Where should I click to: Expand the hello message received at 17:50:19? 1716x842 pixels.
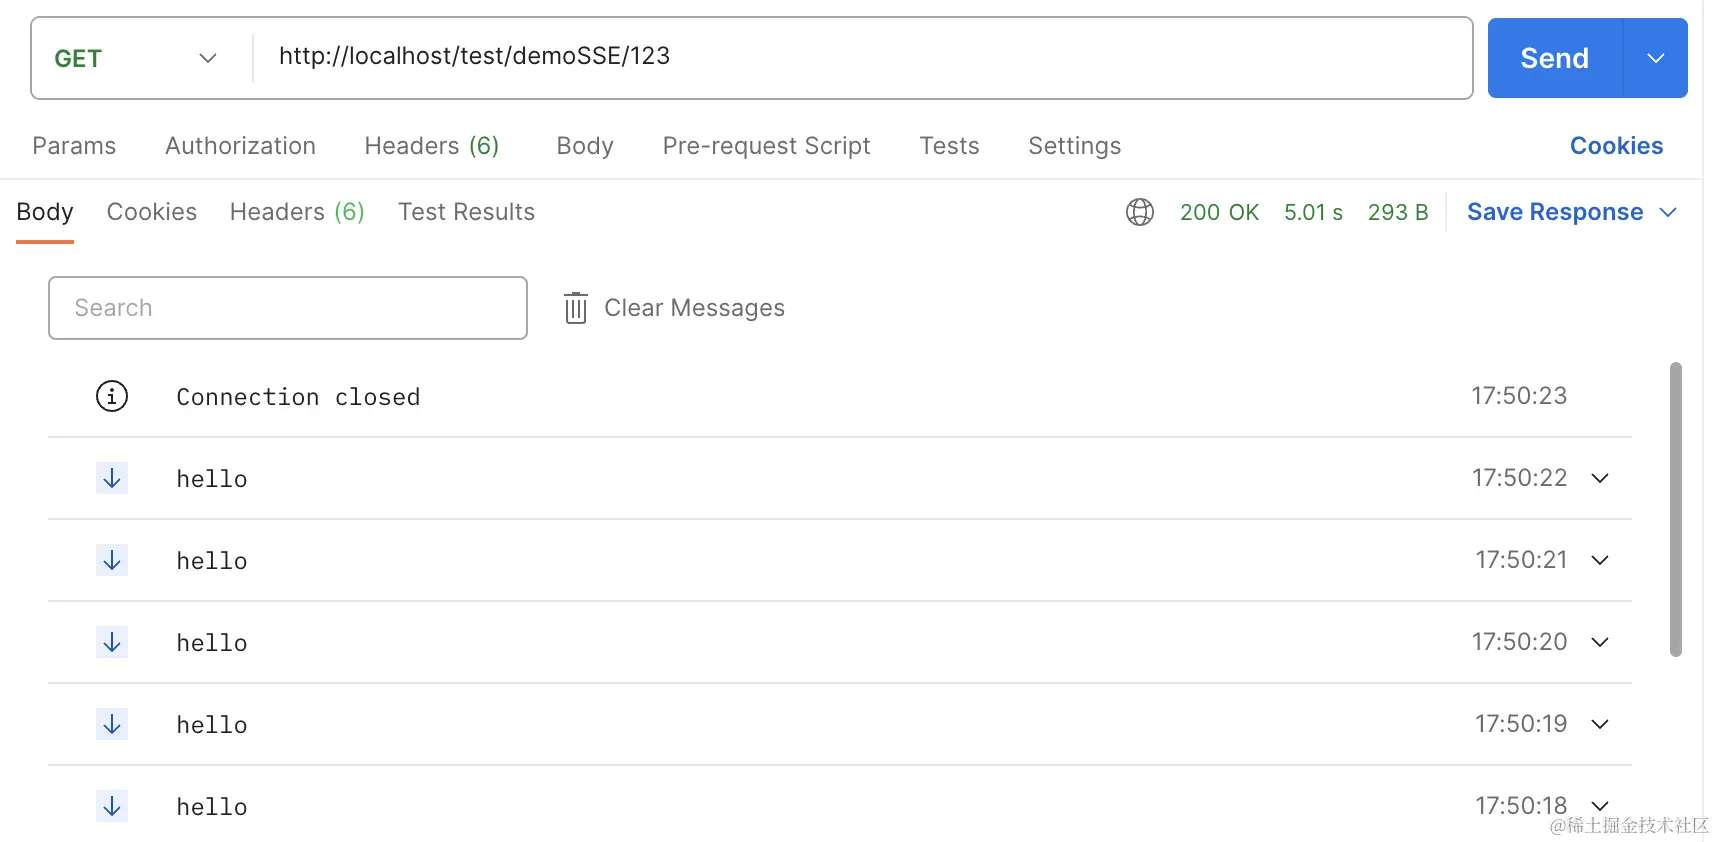[x=1600, y=724]
